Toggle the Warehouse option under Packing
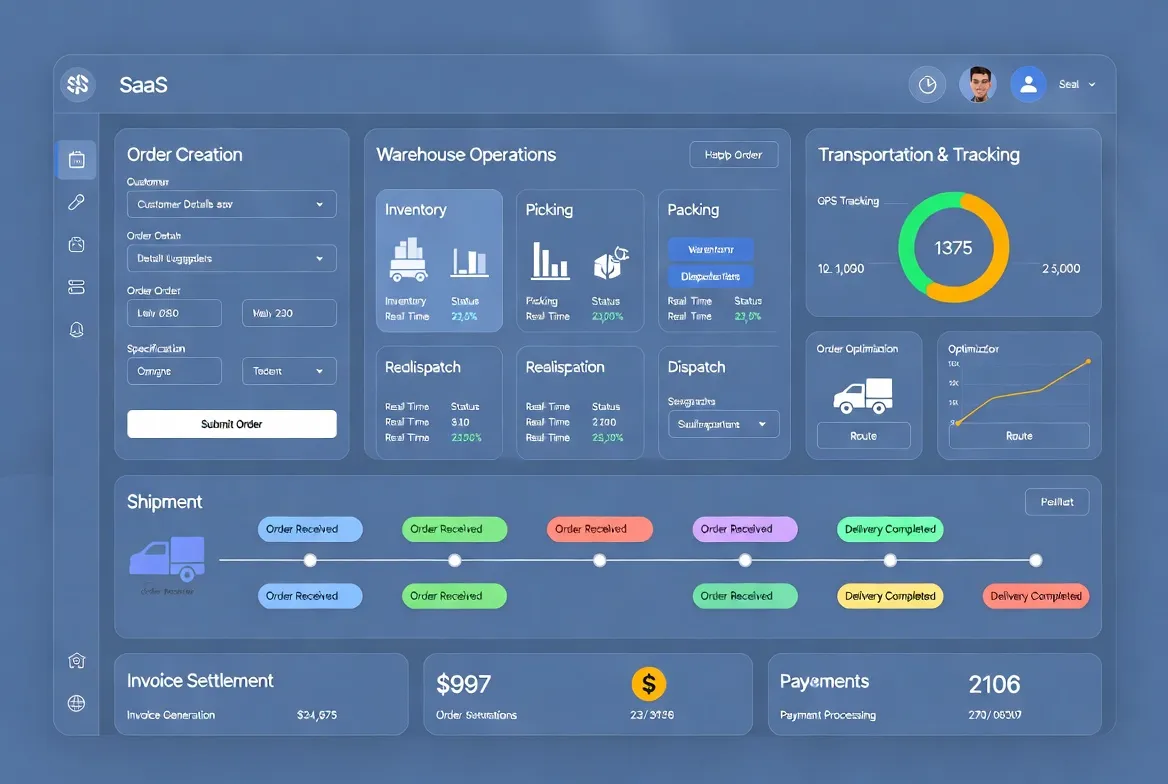This screenshot has width=1168, height=784. [710, 249]
